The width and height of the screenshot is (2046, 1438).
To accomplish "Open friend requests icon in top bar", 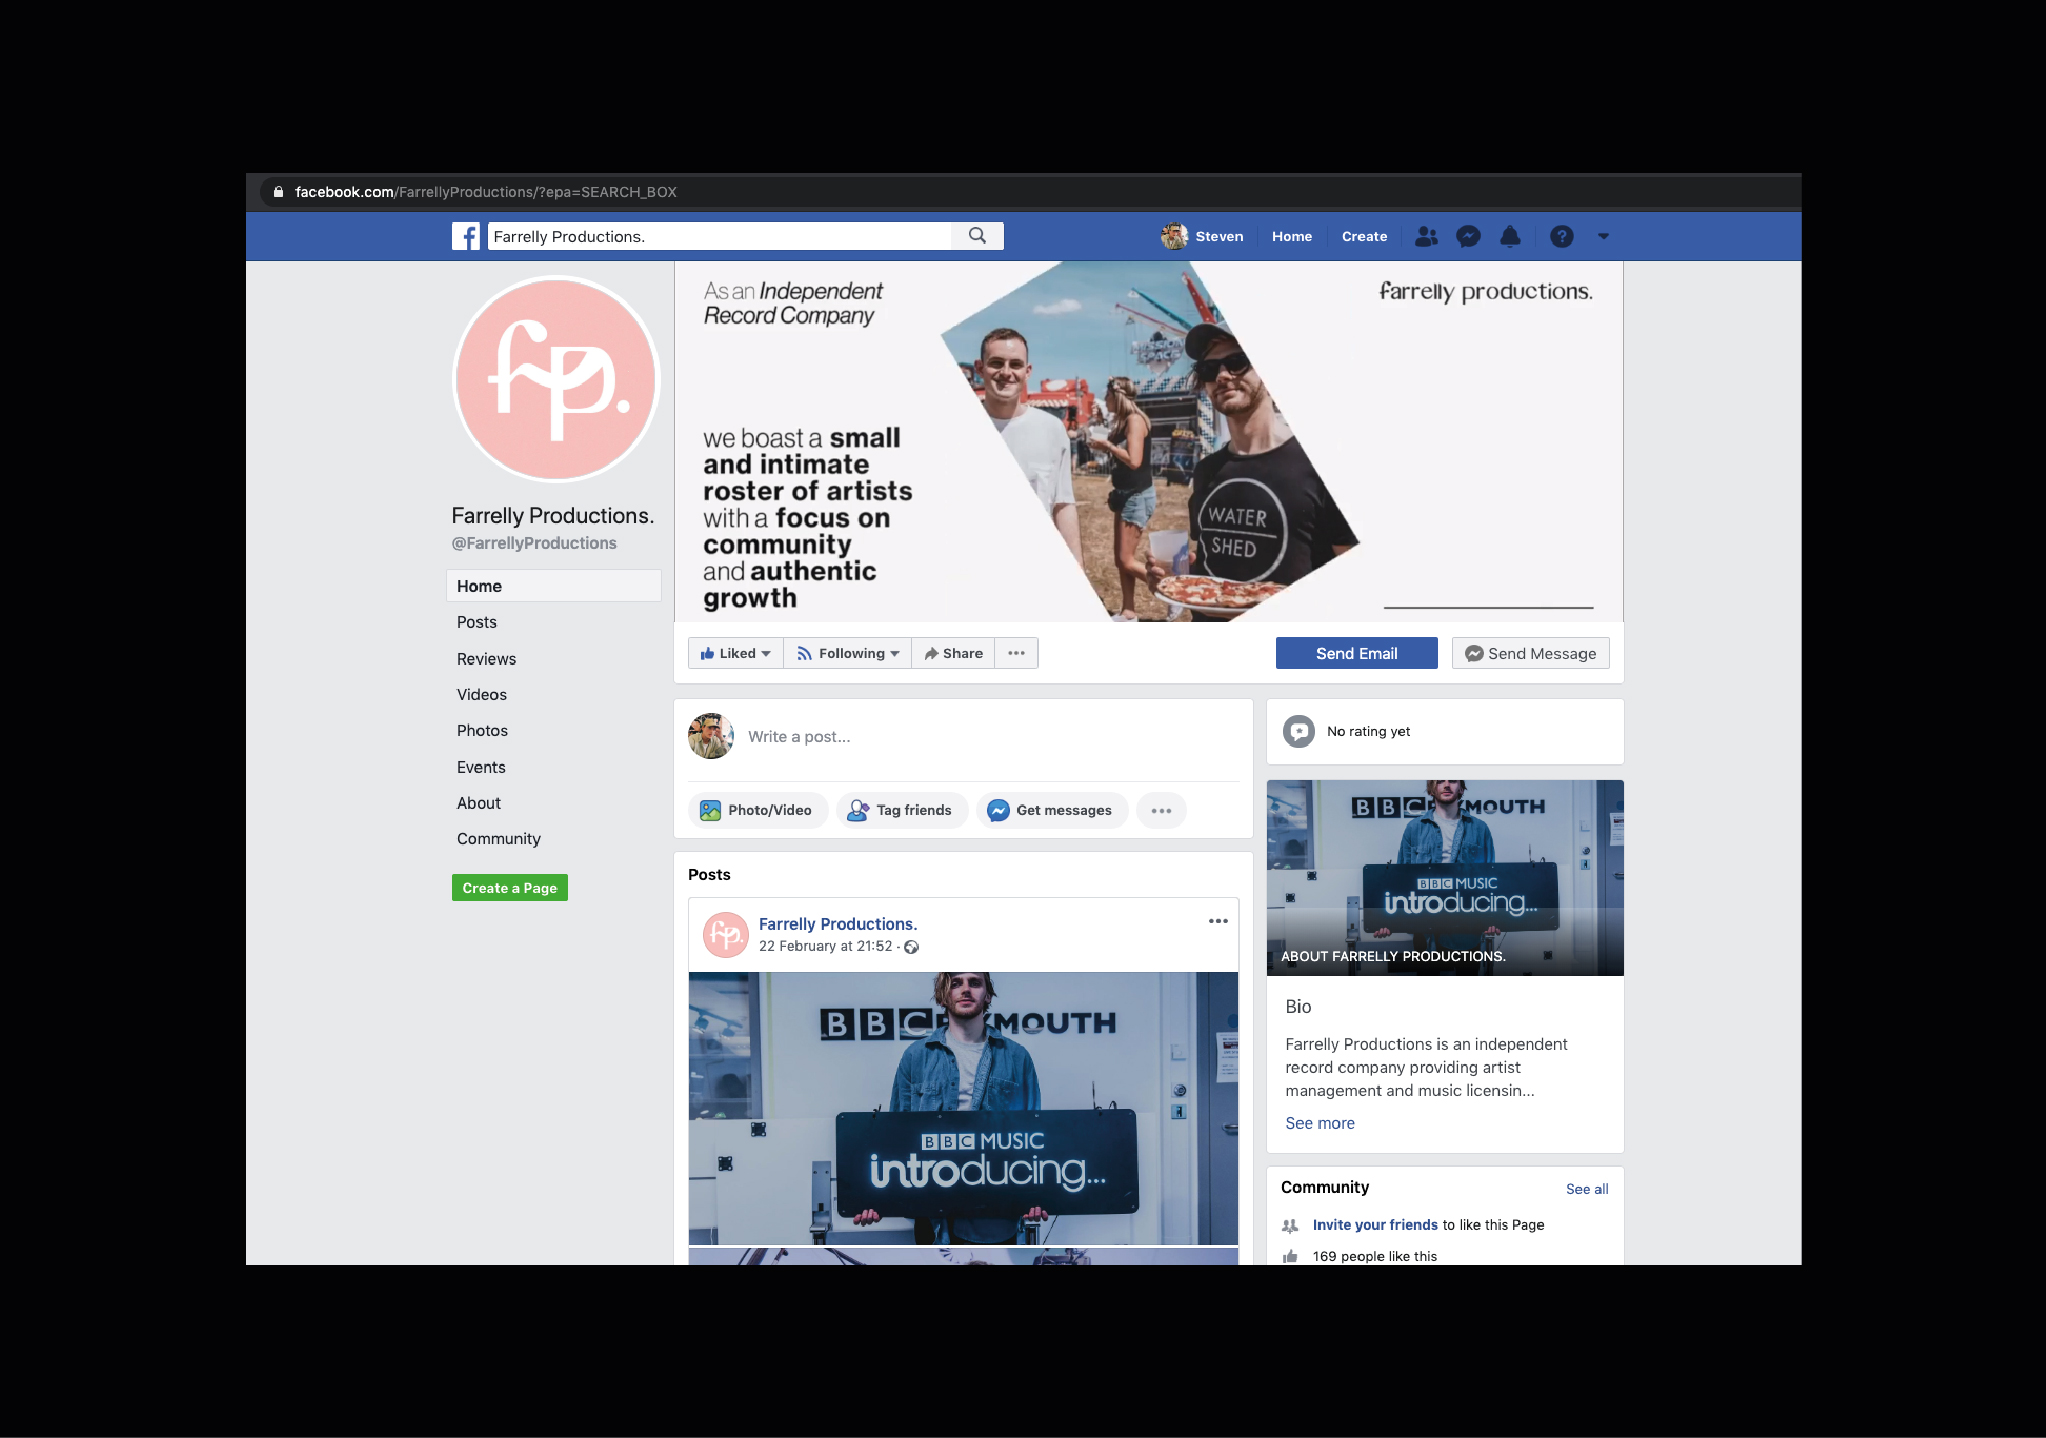I will tap(1426, 236).
